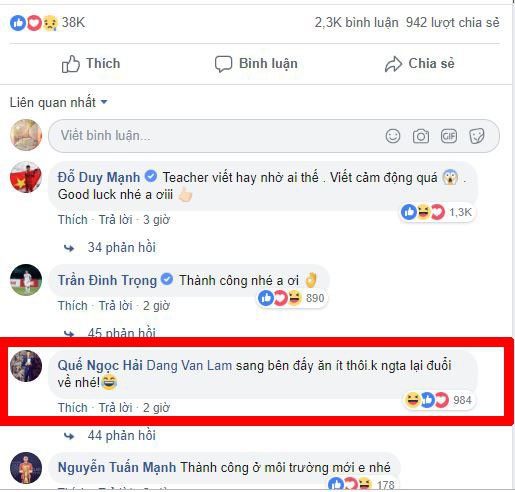Viewport: 515px width, 492px height.
Task: Open the 38K post reactions icons
Action: pyautogui.click(x=34, y=23)
